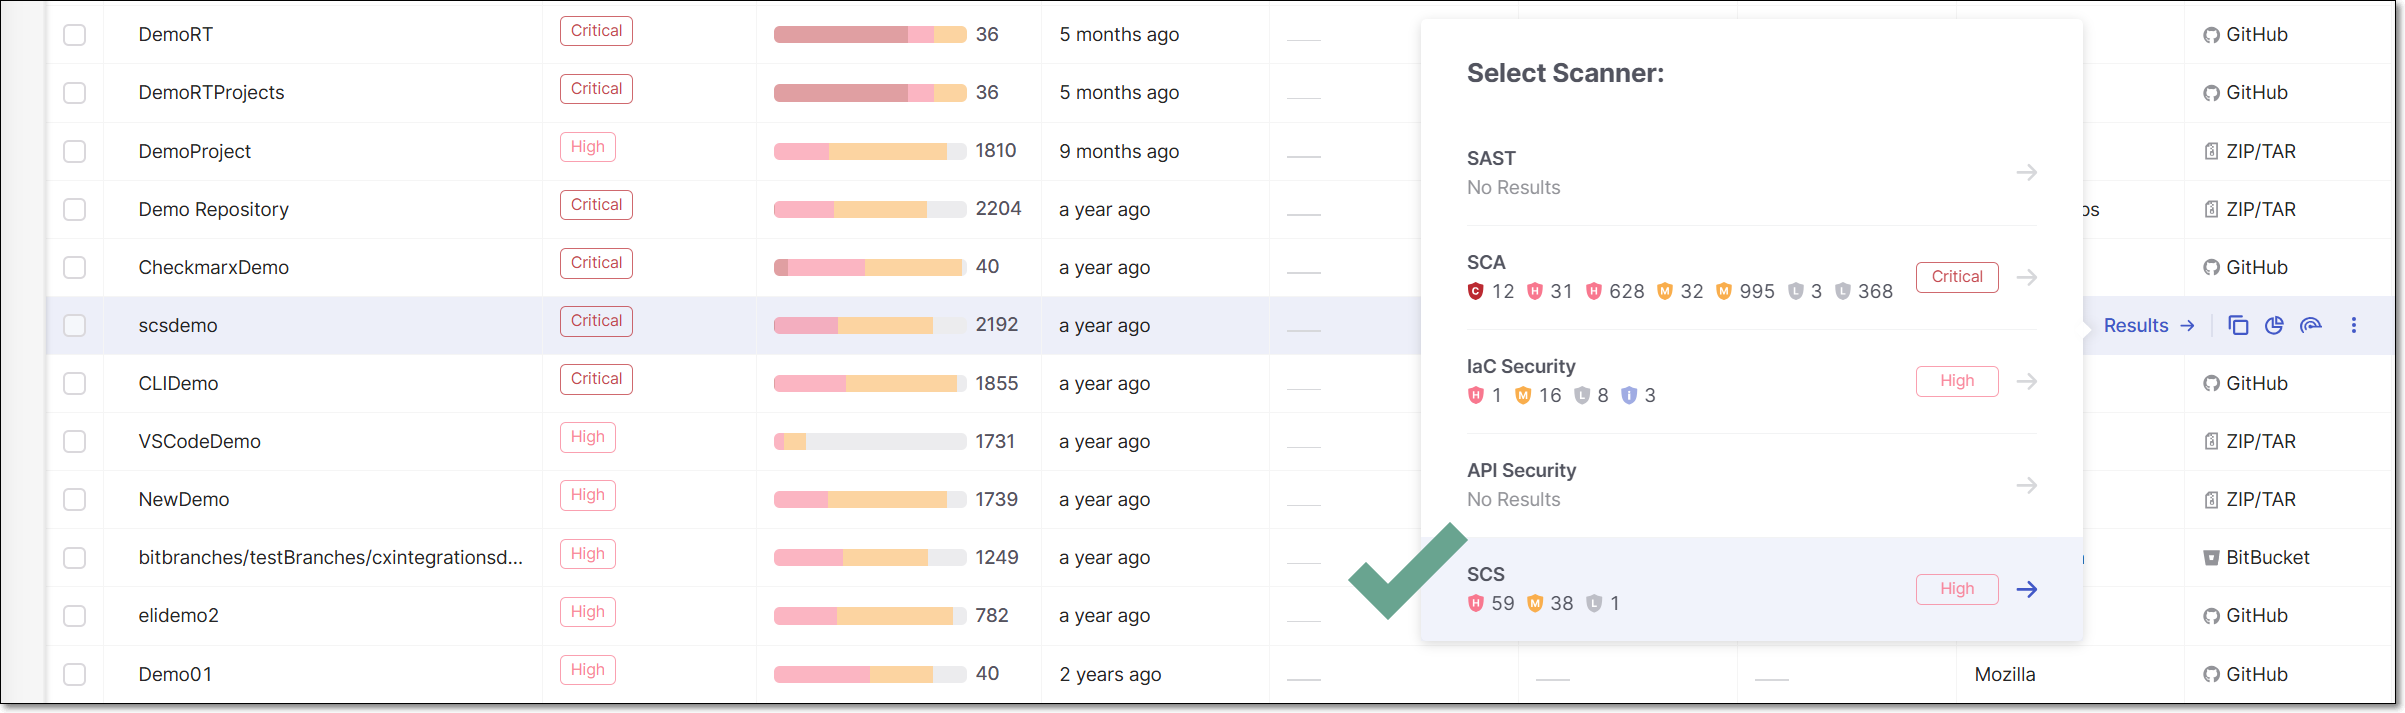2405x713 pixels.
Task: Click the GitHub icon in the DemoRT row
Action: point(2211,35)
